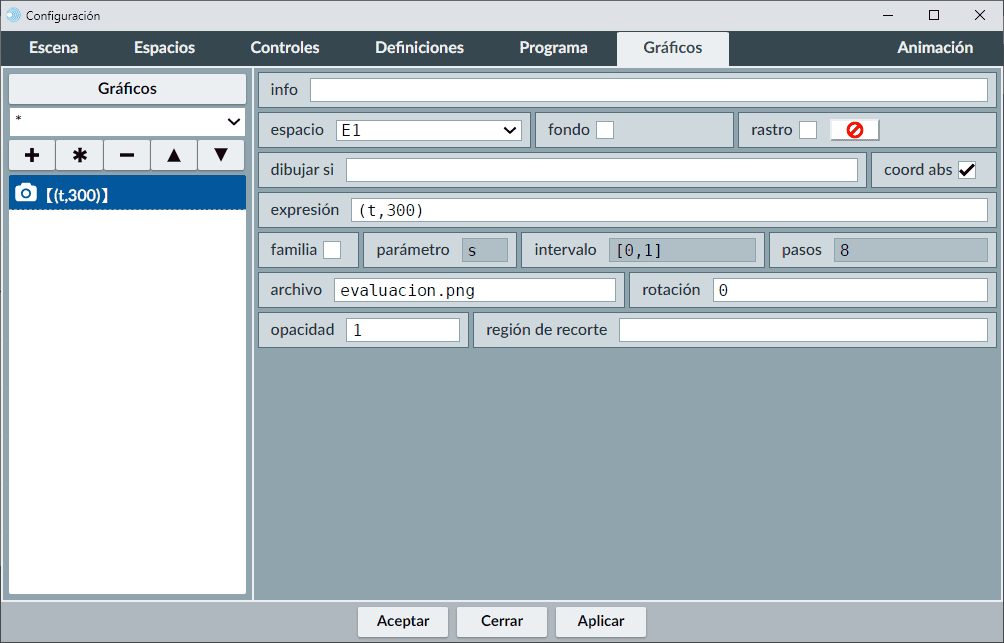The image size is (1004, 643).
Task: Click the archivo field with evaluacion.png
Action: click(474, 290)
